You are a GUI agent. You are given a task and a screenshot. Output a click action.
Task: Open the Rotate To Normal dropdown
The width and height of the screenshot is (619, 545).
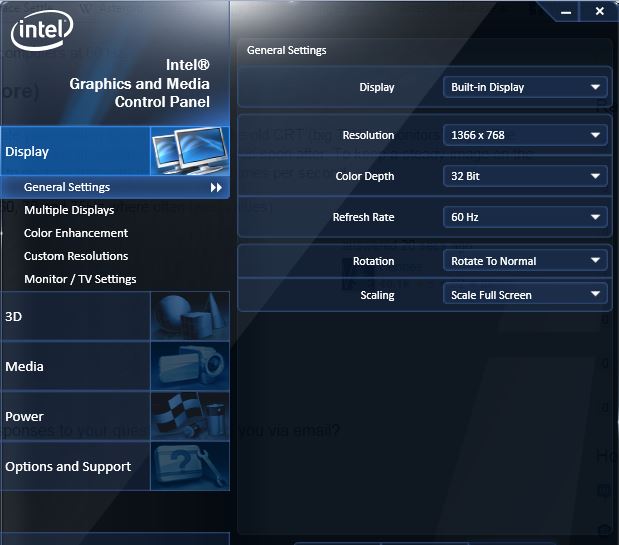click(x=525, y=261)
